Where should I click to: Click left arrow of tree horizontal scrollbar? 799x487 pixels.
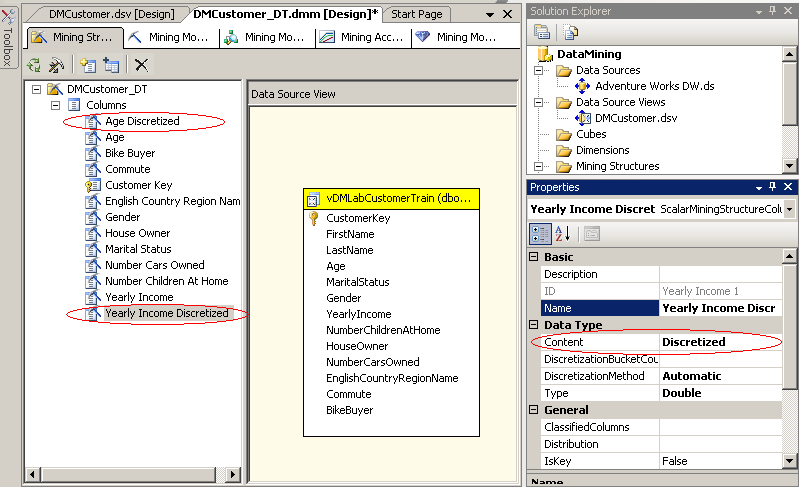coord(32,475)
